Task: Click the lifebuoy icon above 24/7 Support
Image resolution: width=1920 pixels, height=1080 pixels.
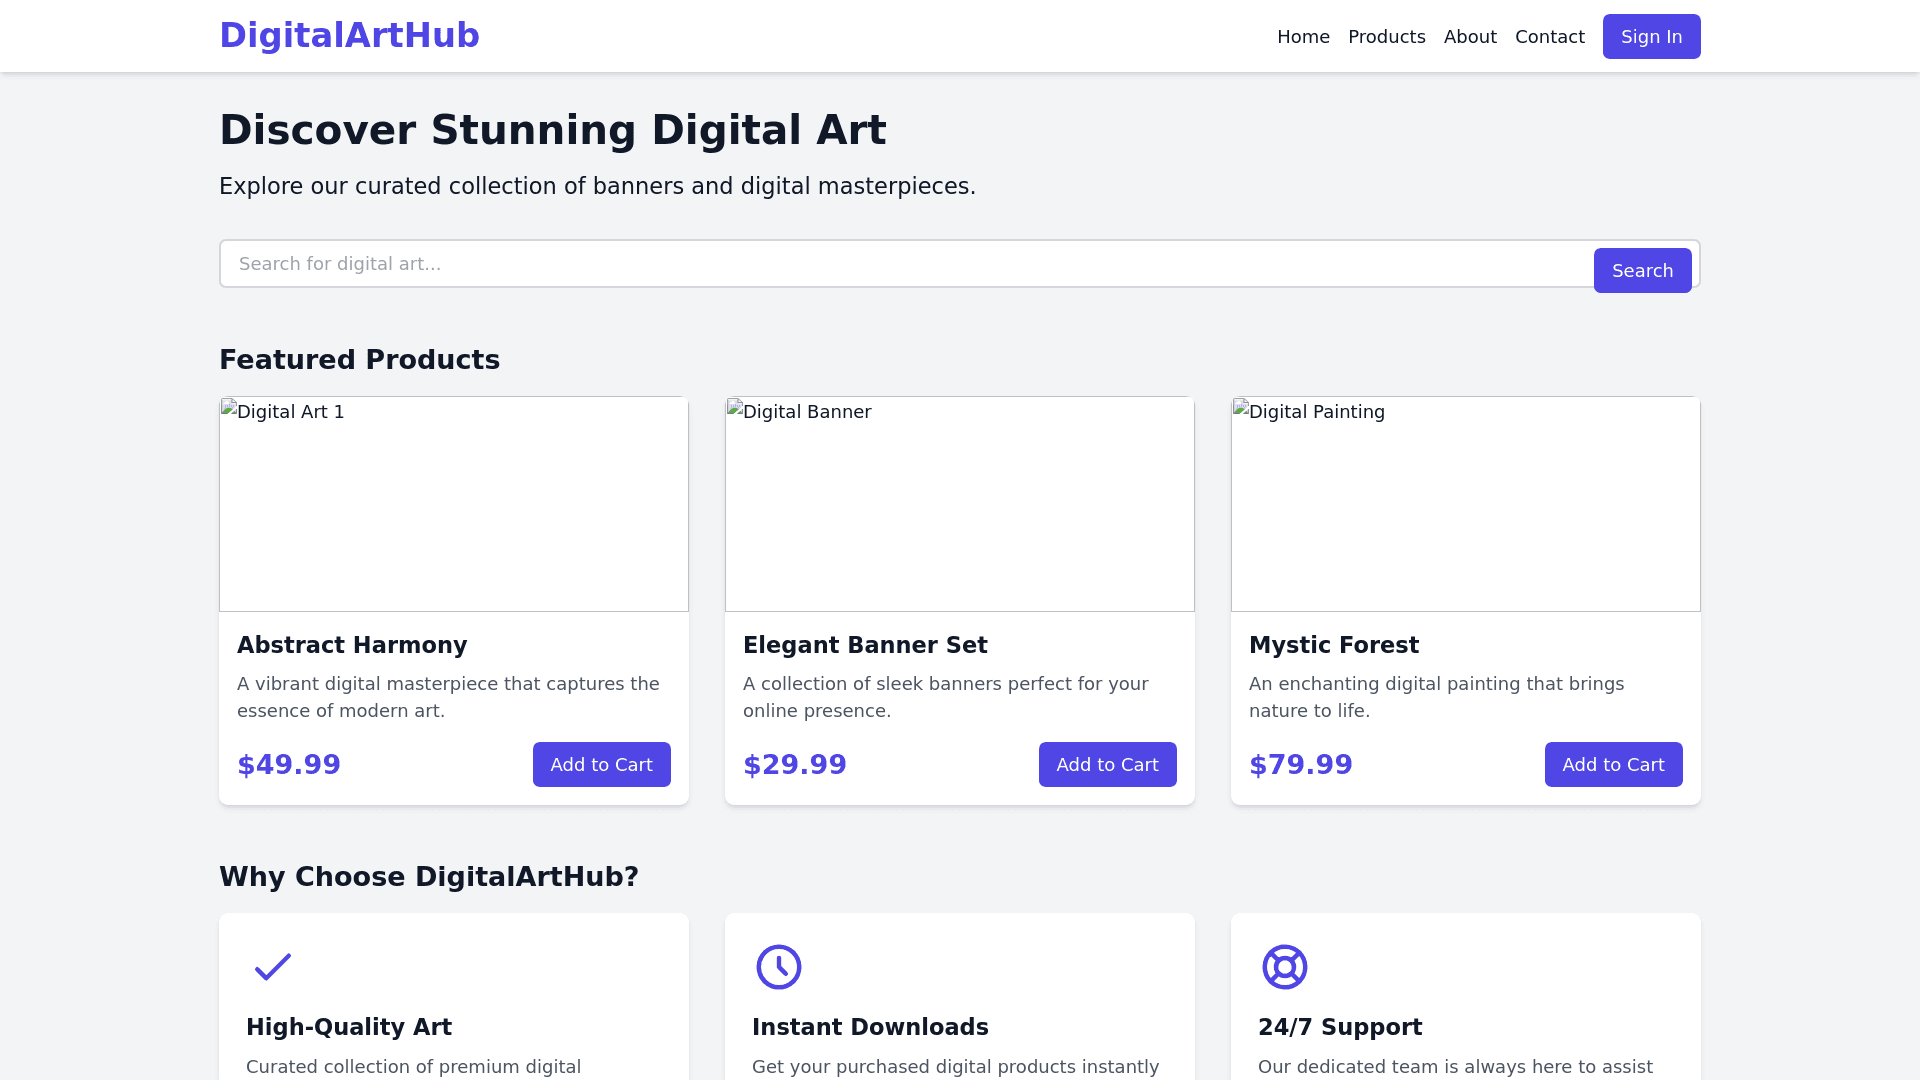Action: [1284, 967]
